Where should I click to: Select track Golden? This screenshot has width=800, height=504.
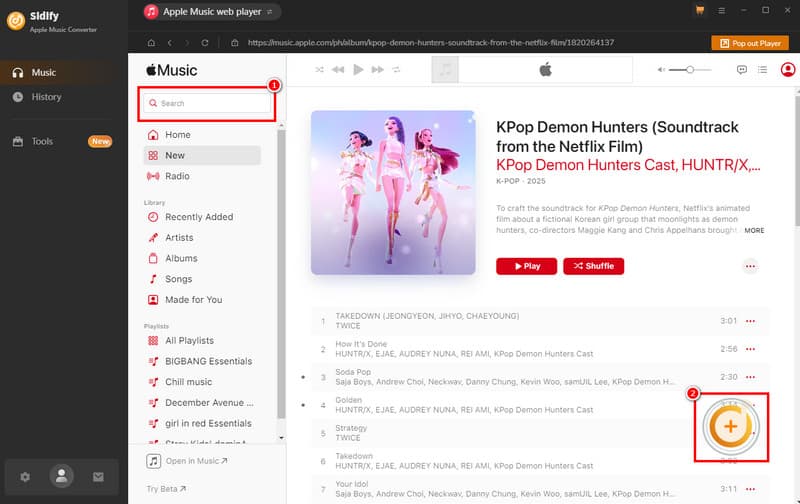tap(540, 405)
